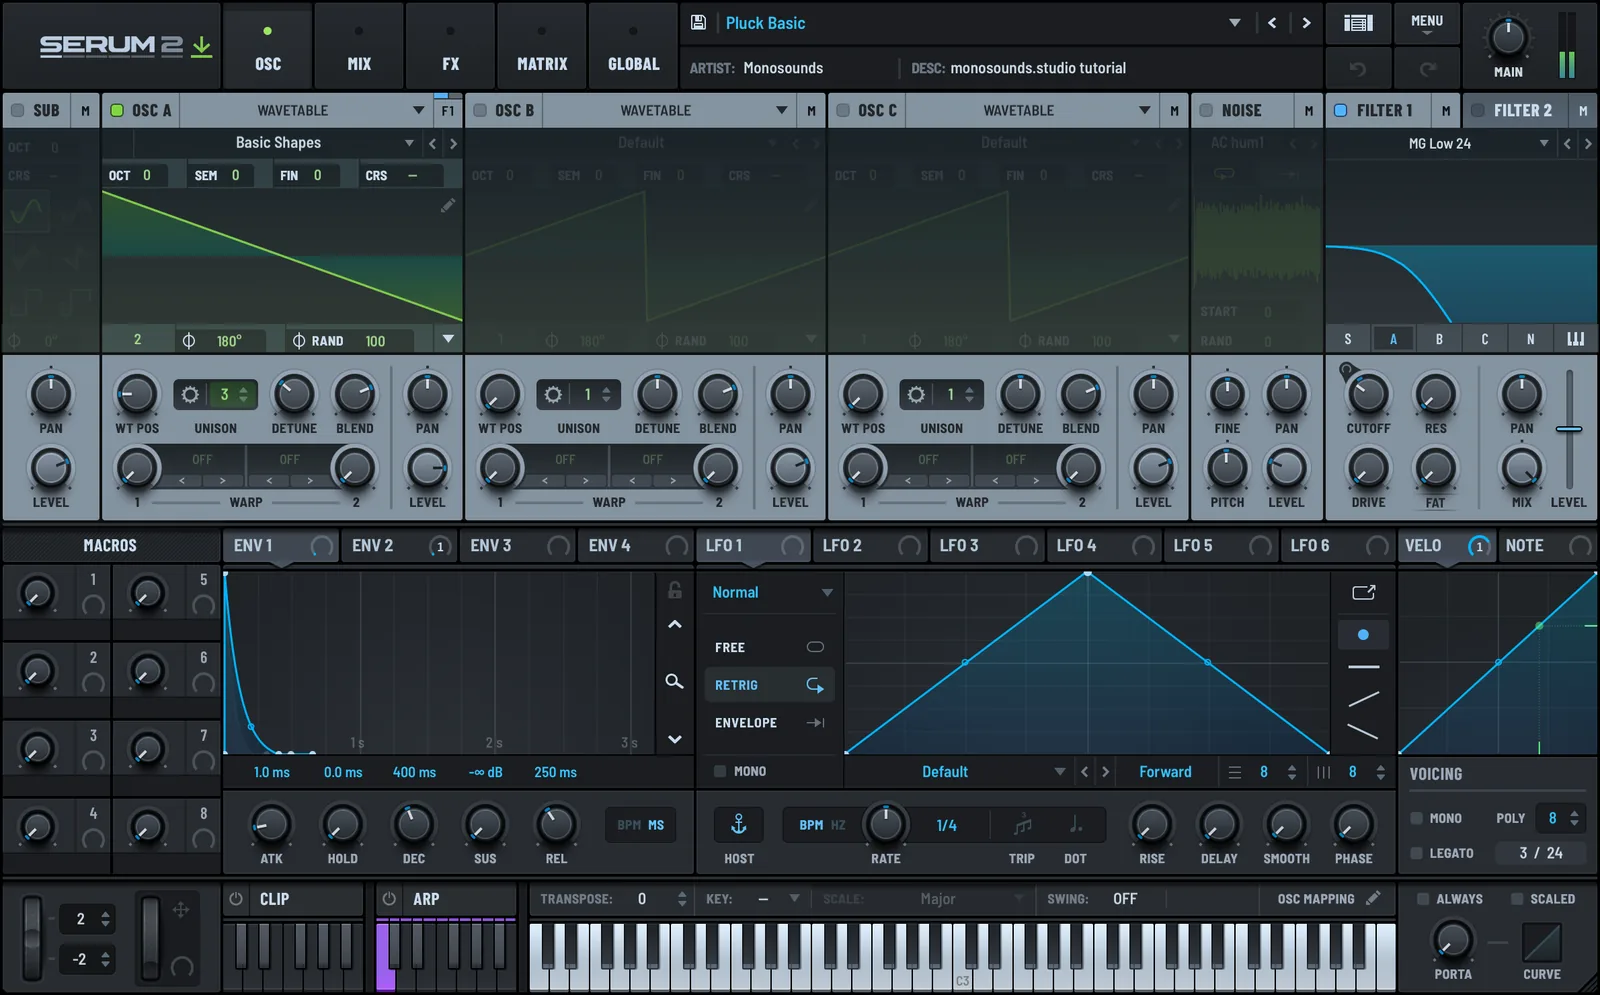Click the ARP power button
This screenshot has width=1600, height=995.
pos(390,899)
